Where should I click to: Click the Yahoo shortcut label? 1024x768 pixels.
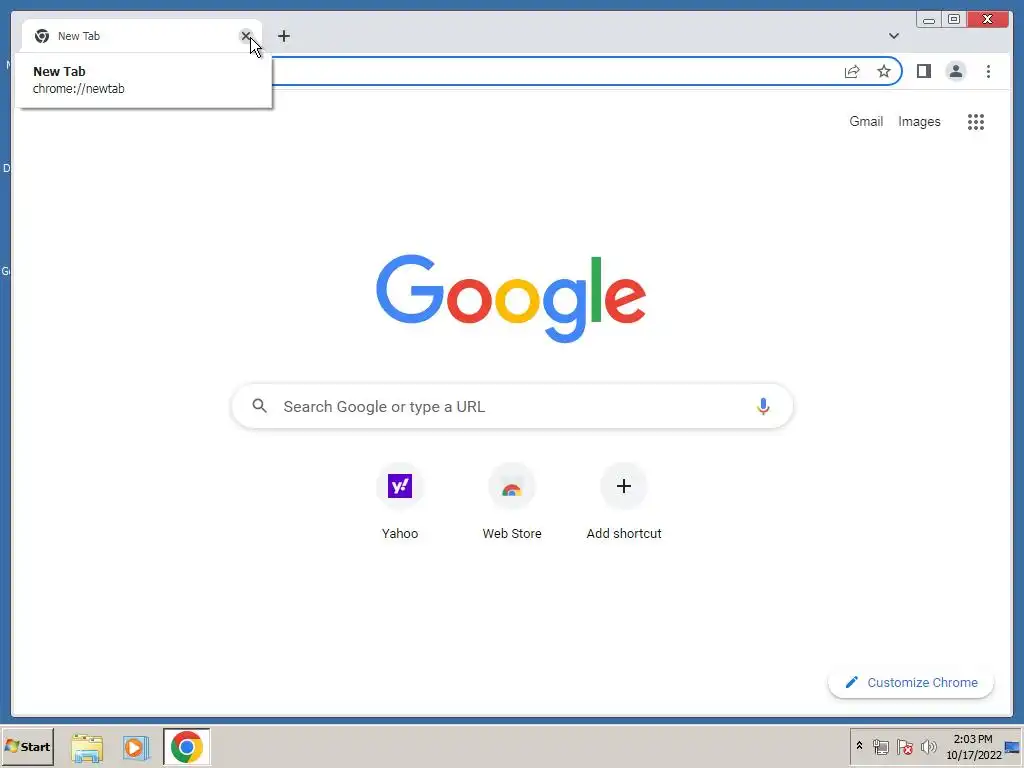click(400, 534)
